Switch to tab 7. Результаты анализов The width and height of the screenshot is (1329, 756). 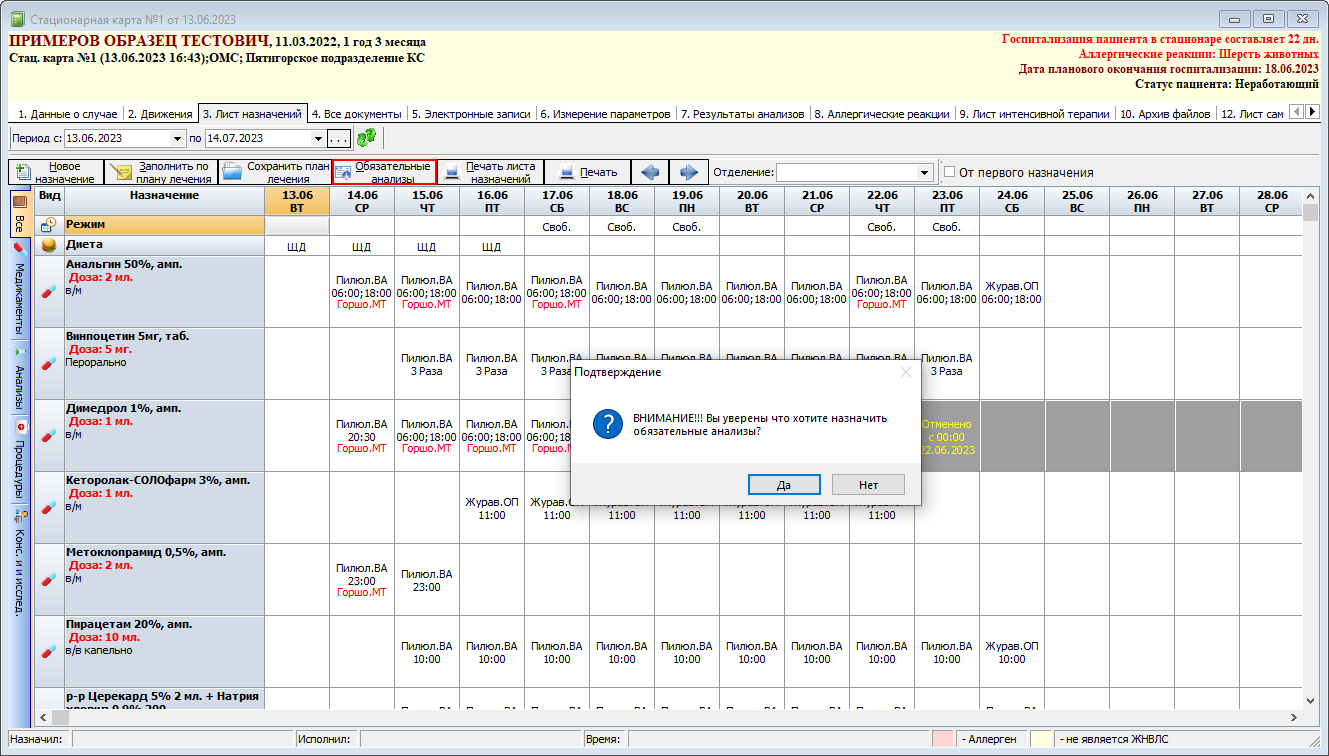tap(742, 114)
